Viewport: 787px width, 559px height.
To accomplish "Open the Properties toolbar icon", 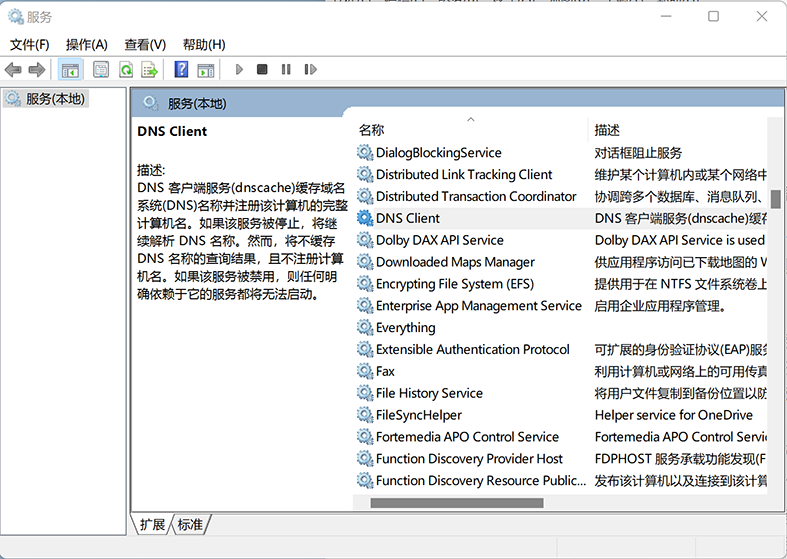I will point(101,69).
